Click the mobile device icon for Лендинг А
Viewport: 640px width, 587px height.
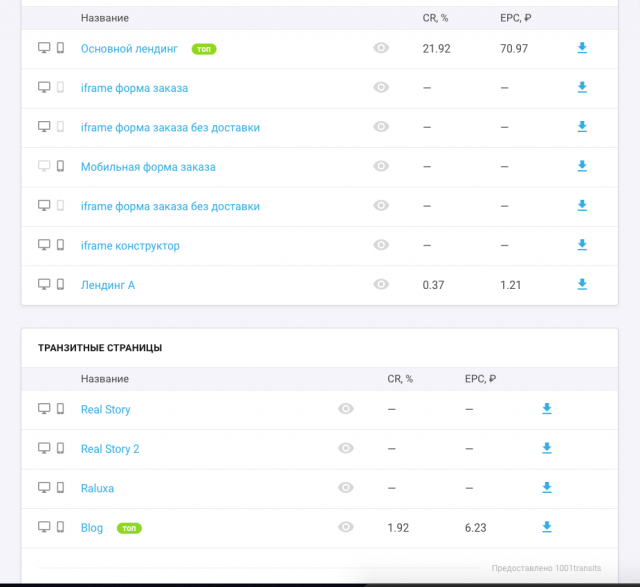pos(60,284)
